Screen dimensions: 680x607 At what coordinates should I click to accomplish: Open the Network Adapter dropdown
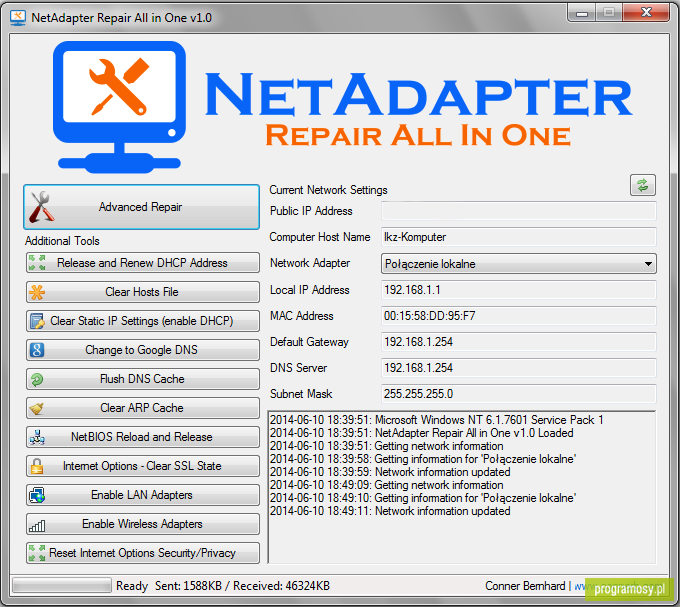pos(519,264)
